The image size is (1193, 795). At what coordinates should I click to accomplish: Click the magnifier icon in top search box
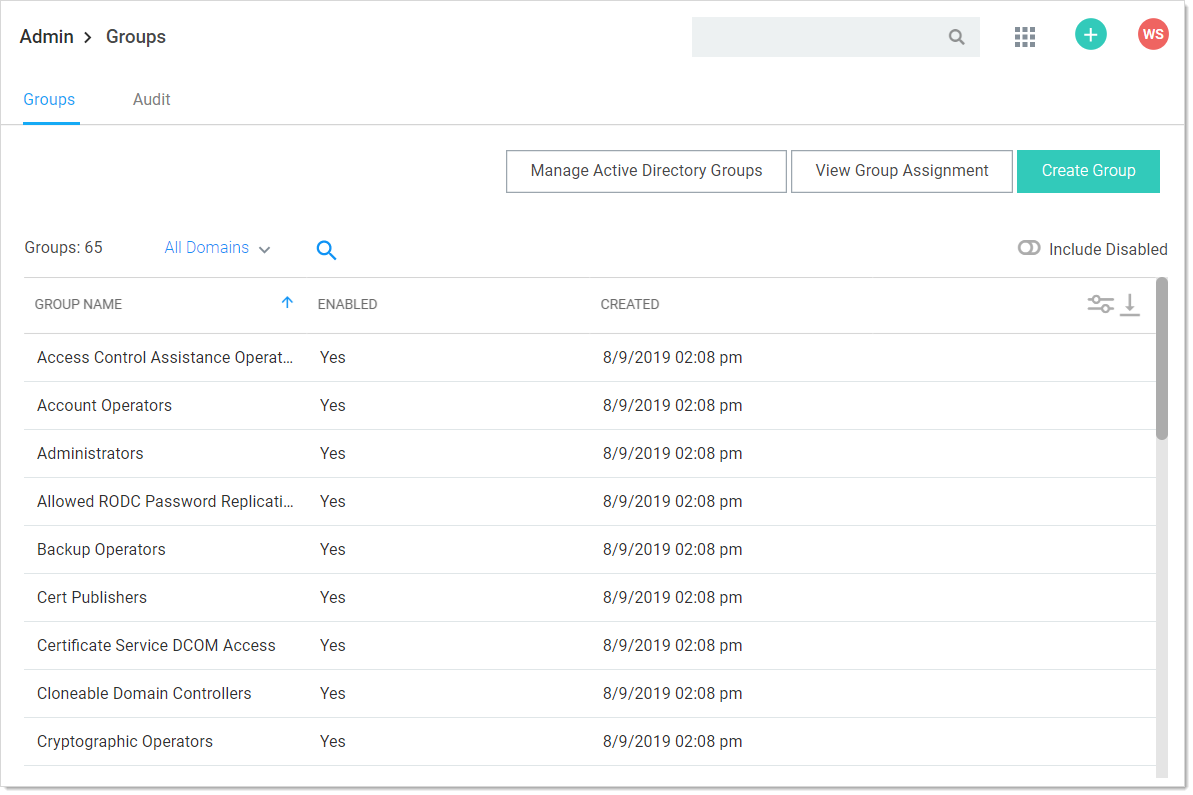point(956,37)
